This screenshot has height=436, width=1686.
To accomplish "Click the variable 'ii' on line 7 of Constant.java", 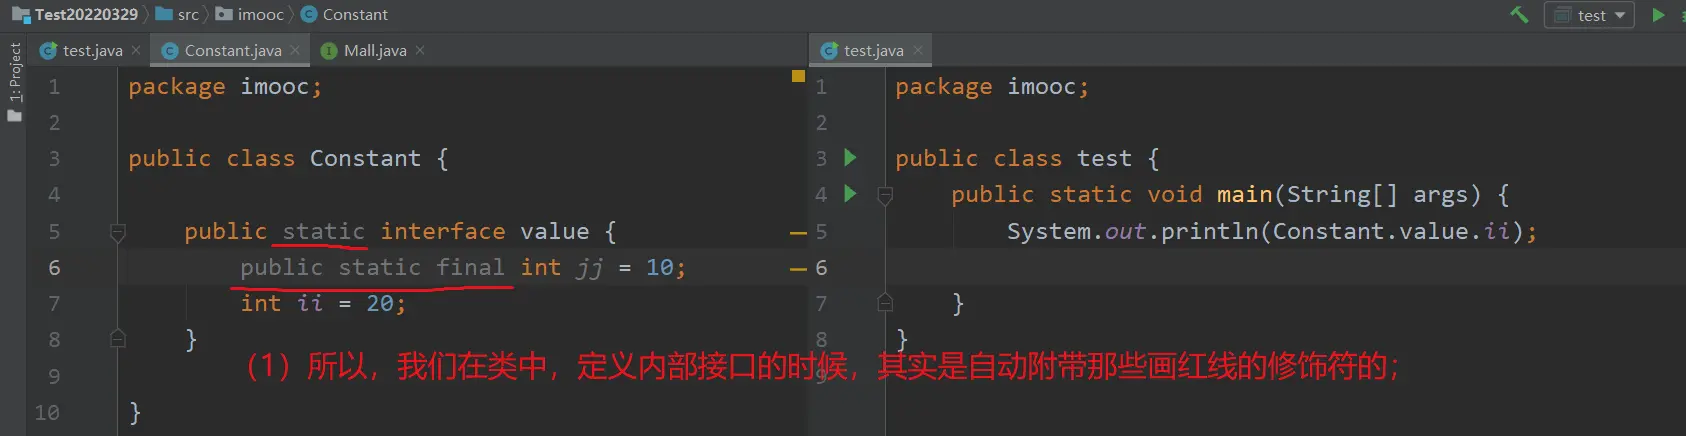I will click(310, 303).
